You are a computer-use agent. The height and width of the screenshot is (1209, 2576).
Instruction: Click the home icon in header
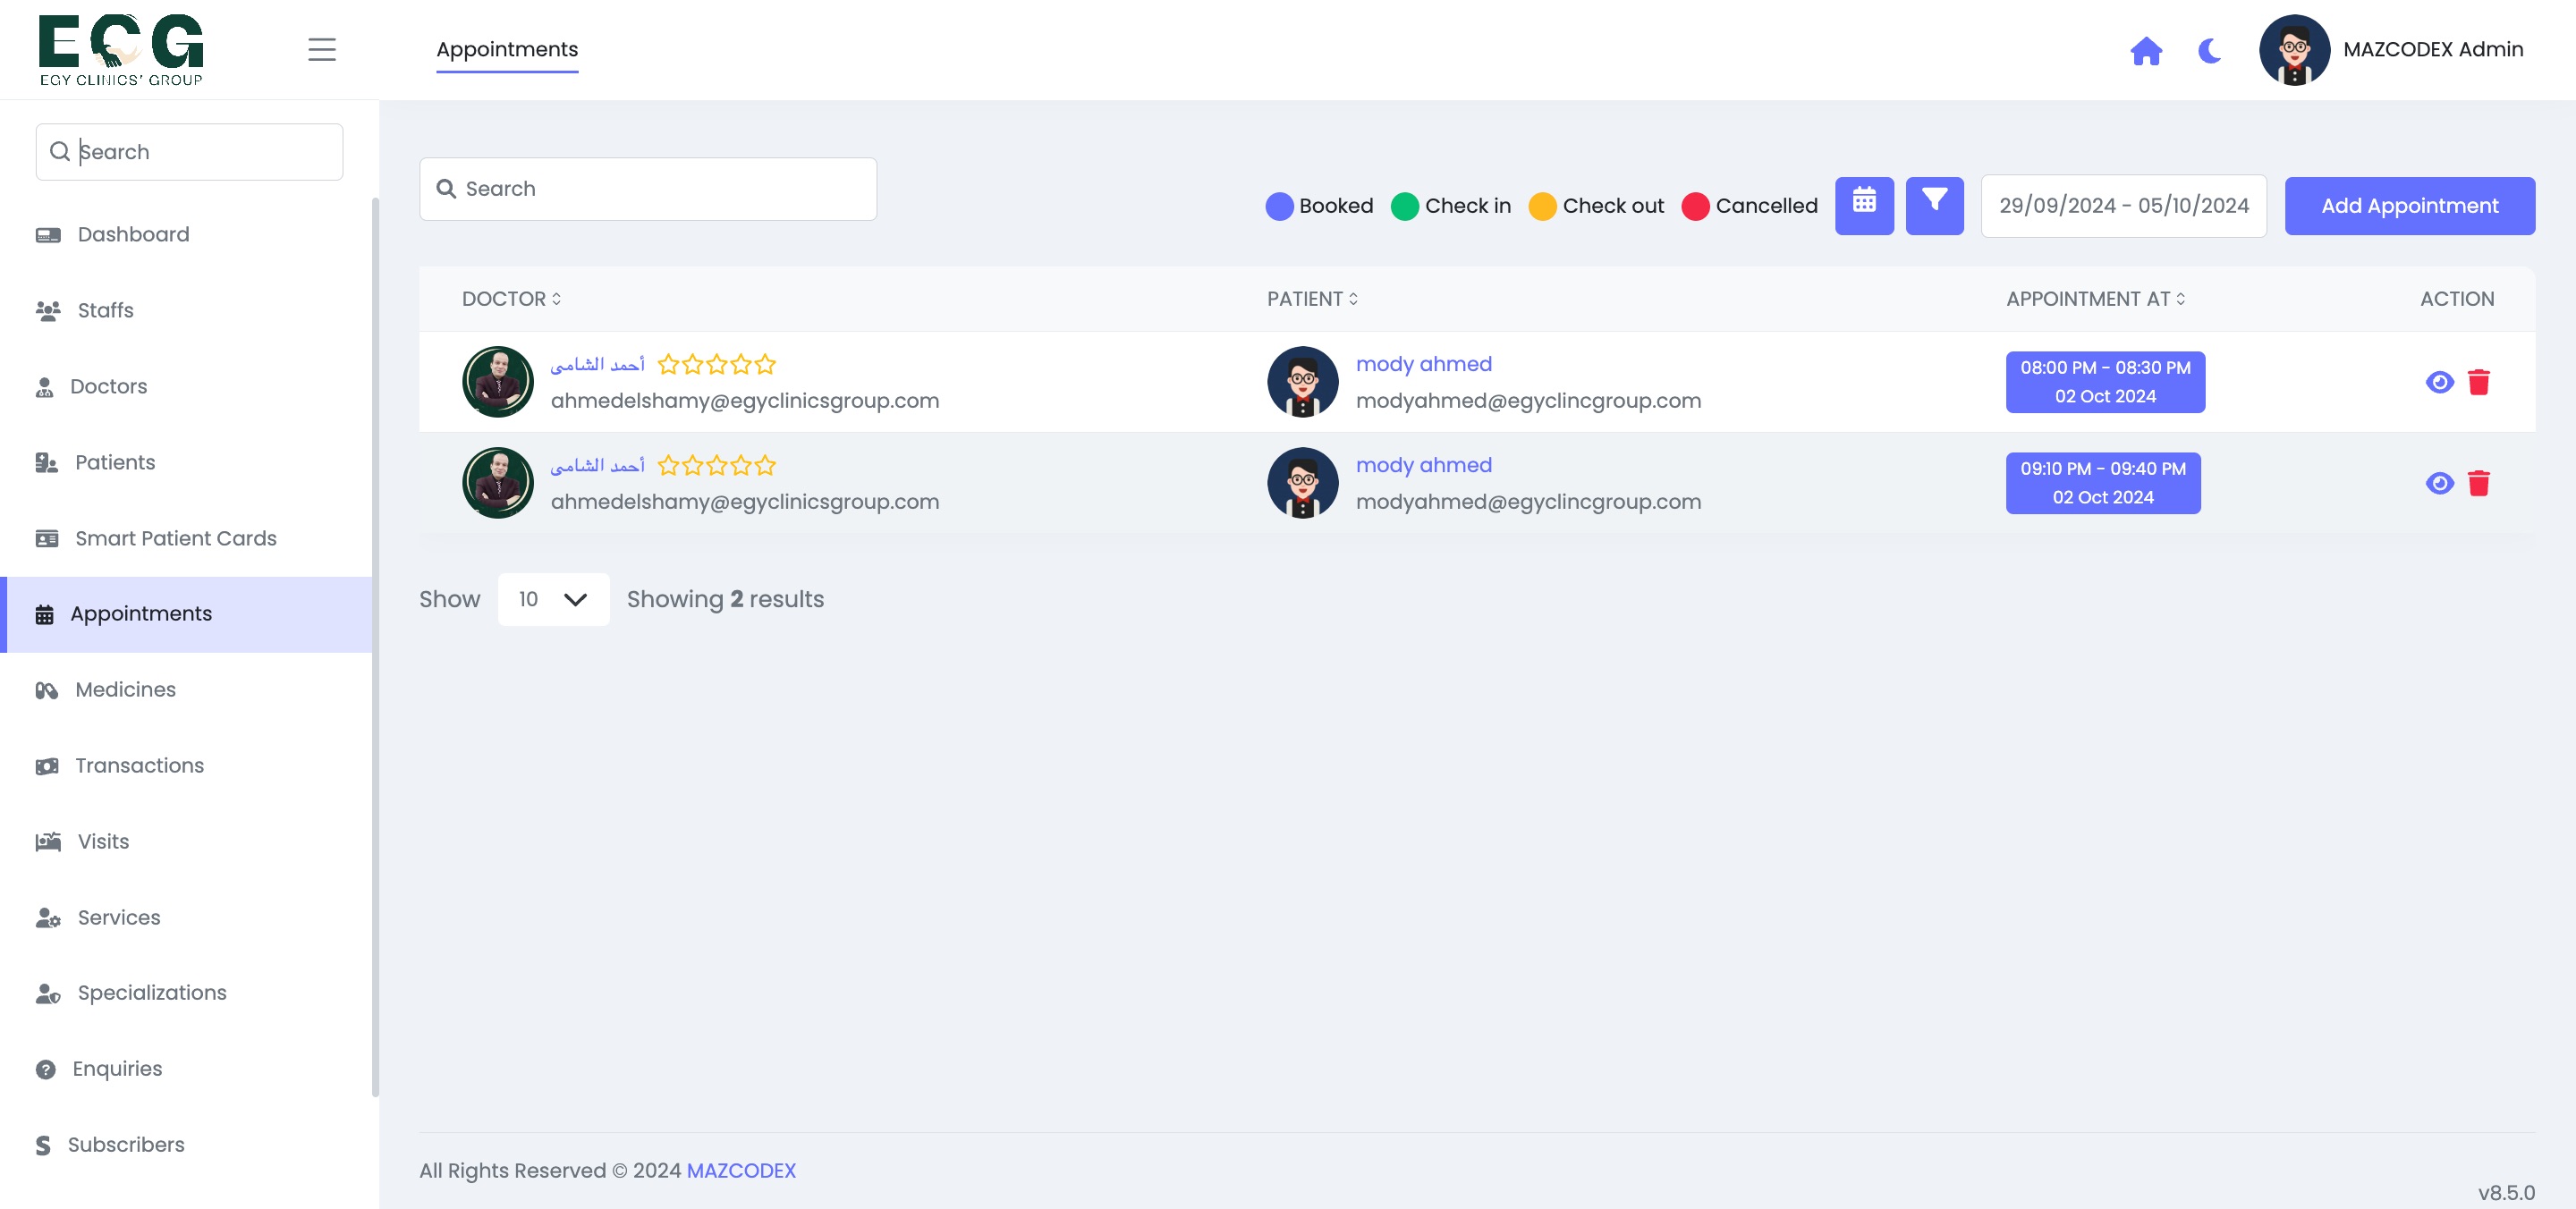tap(2146, 50)
